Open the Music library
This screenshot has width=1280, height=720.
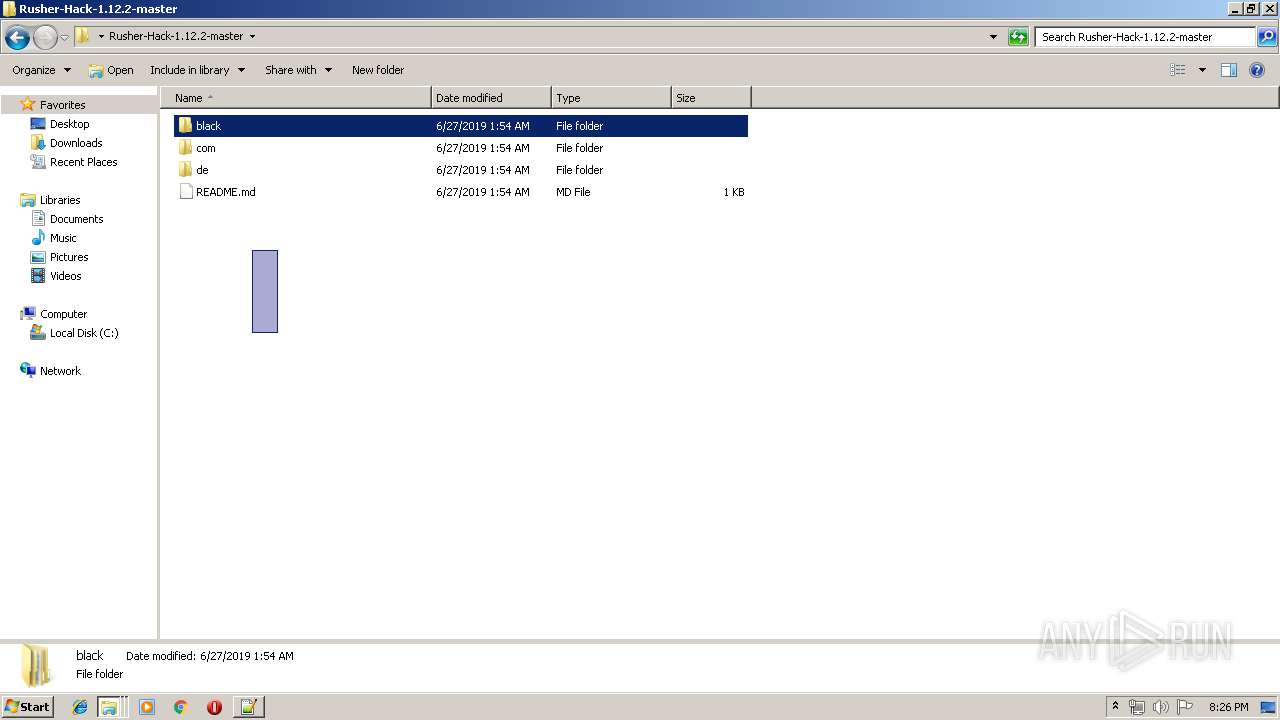(x=63, y=238)
